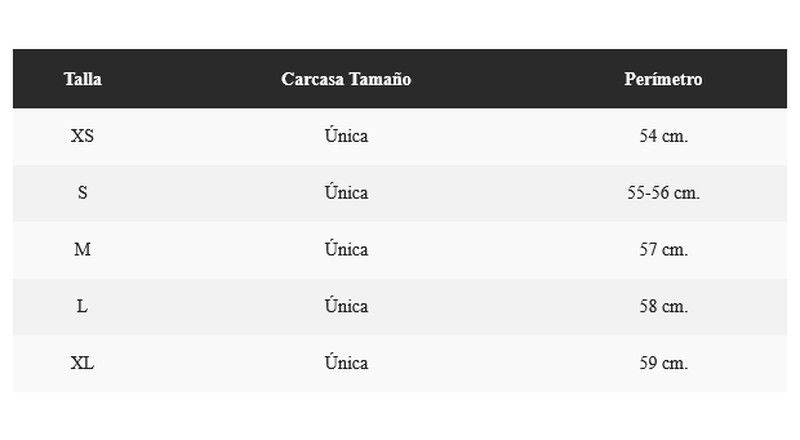Select the XS size cell
This screenshot has height=440, width=800.
click(x=82, y=136)
